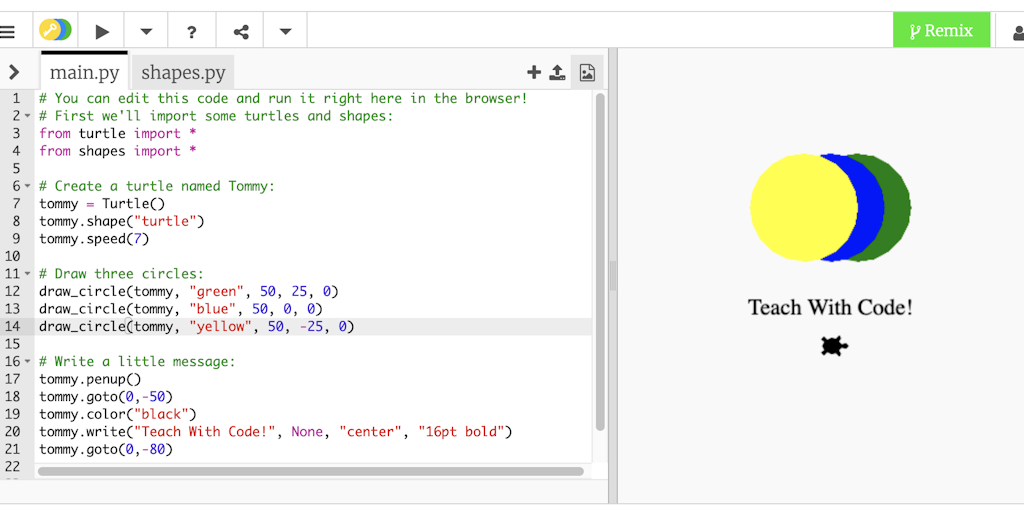This screenshot has height=512, width=1024.
Task: Click tommy.goto(0,-80) line
Action: [106, 449]
